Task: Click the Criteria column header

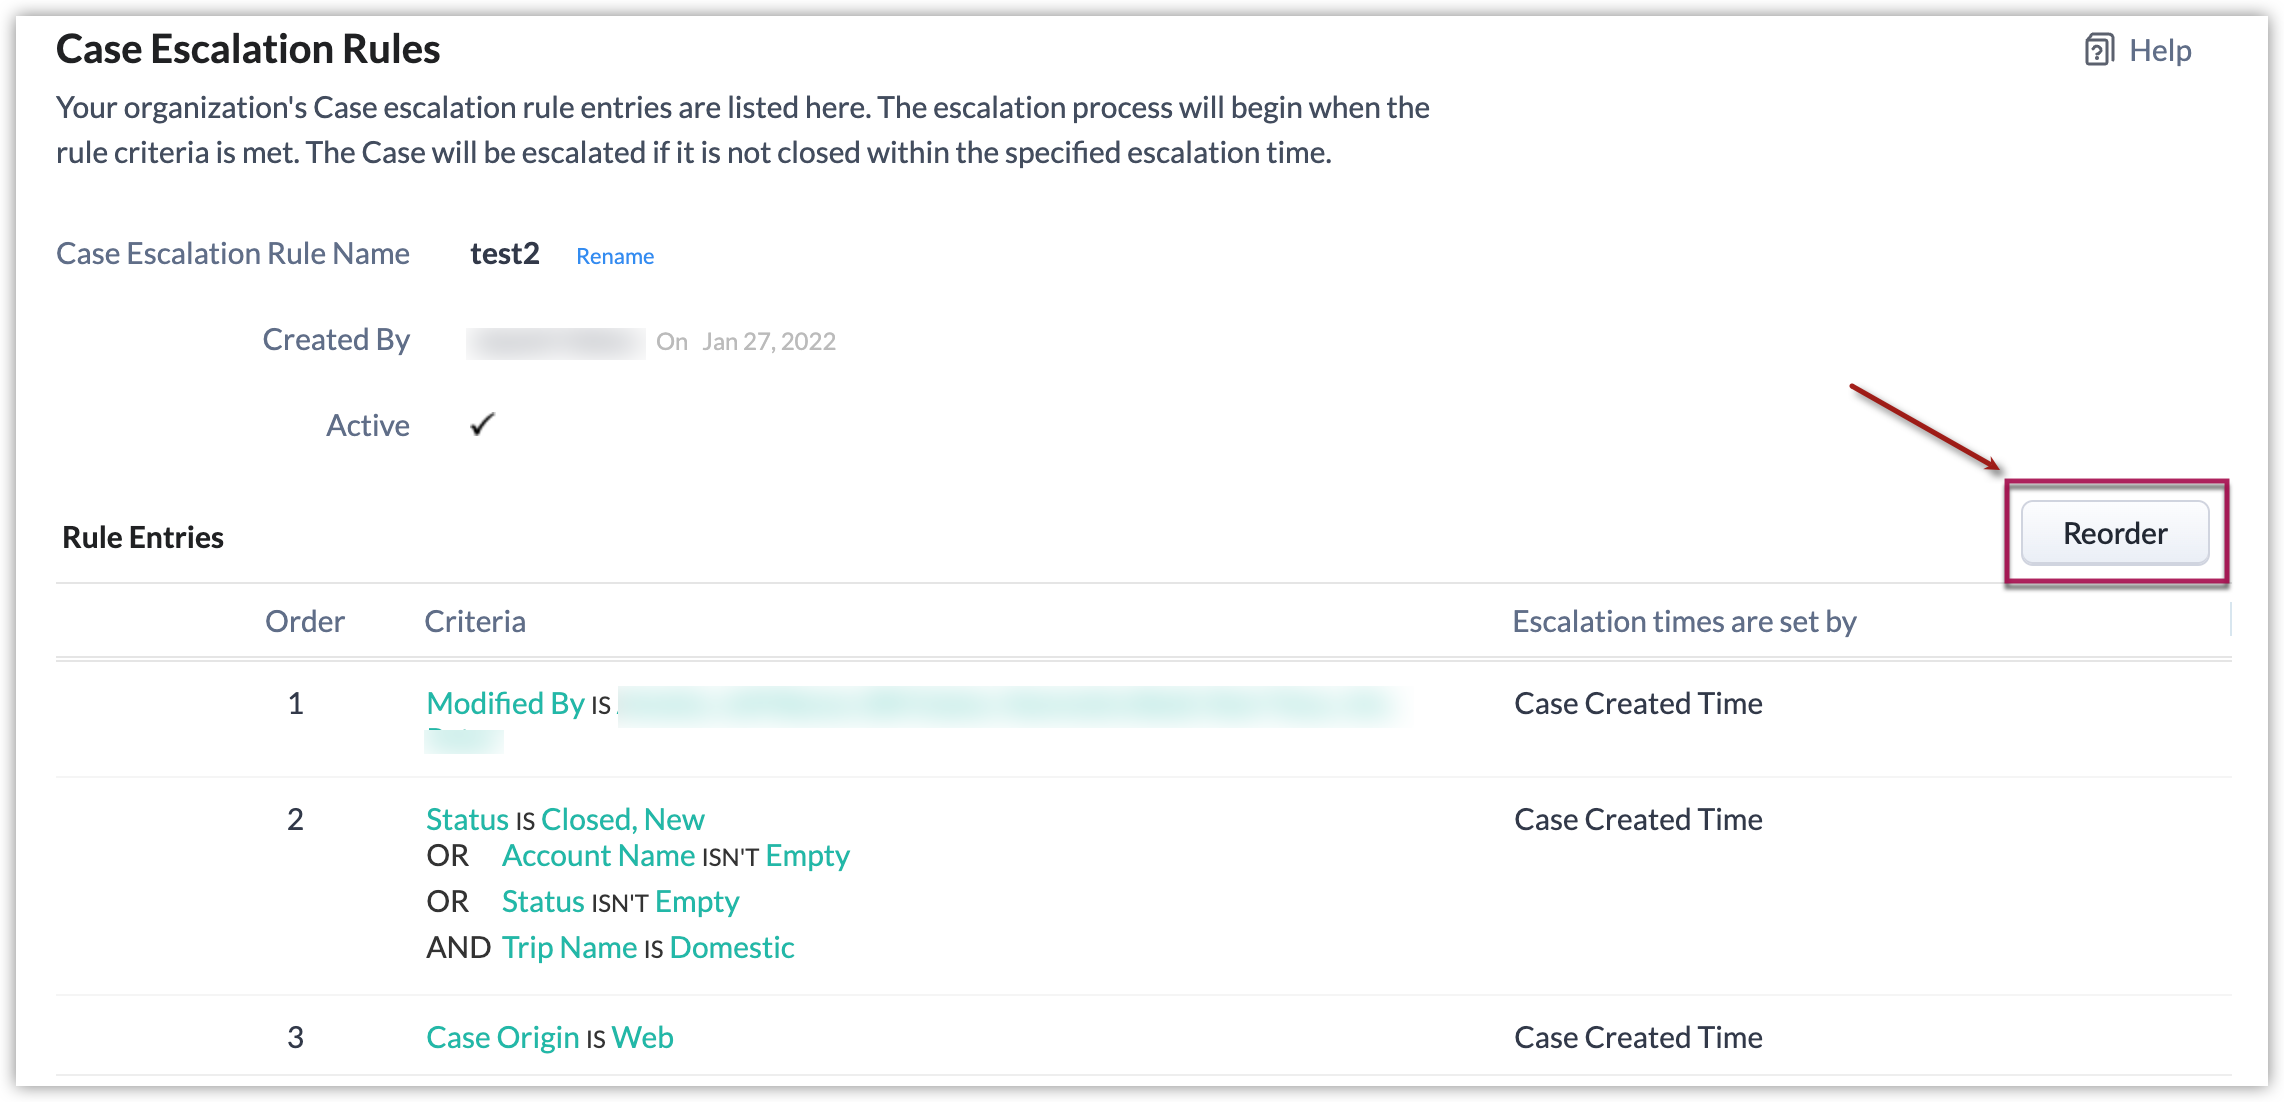Action: coord(474,622)
